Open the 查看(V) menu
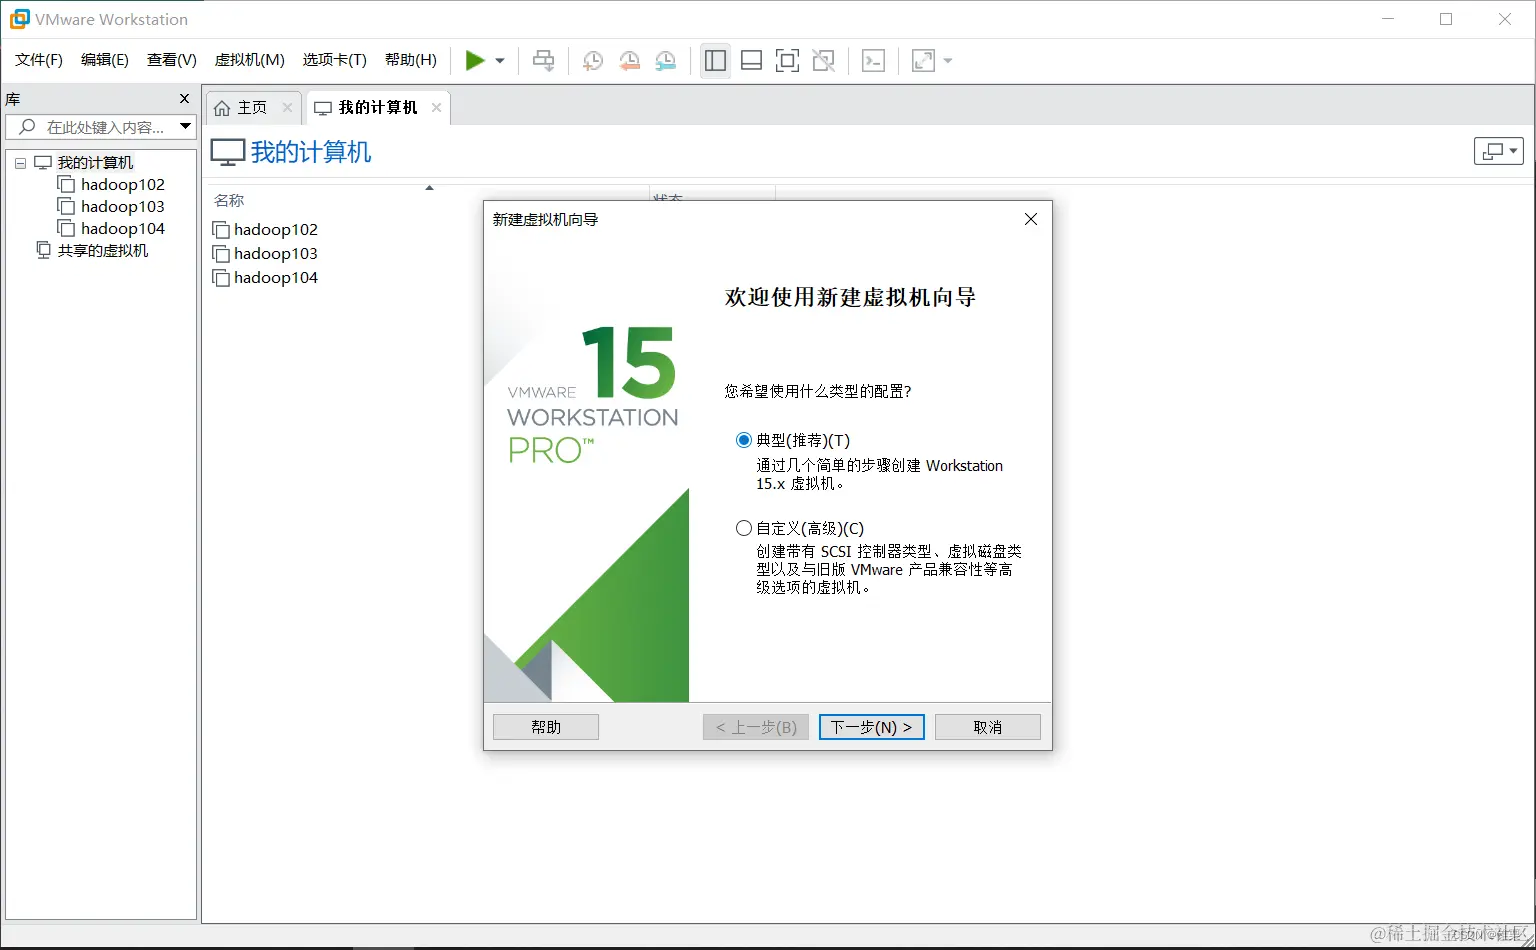 [x=172, y=60]
